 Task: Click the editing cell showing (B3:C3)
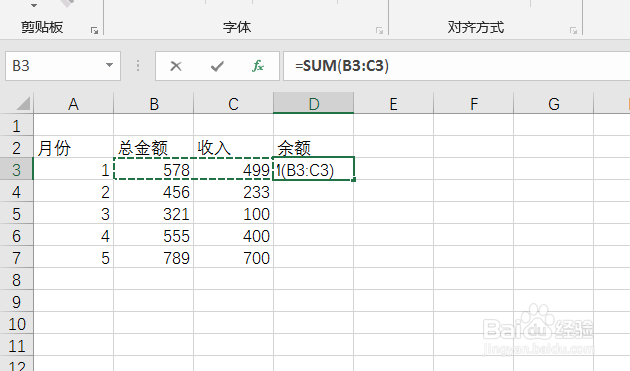pos(313,170)
